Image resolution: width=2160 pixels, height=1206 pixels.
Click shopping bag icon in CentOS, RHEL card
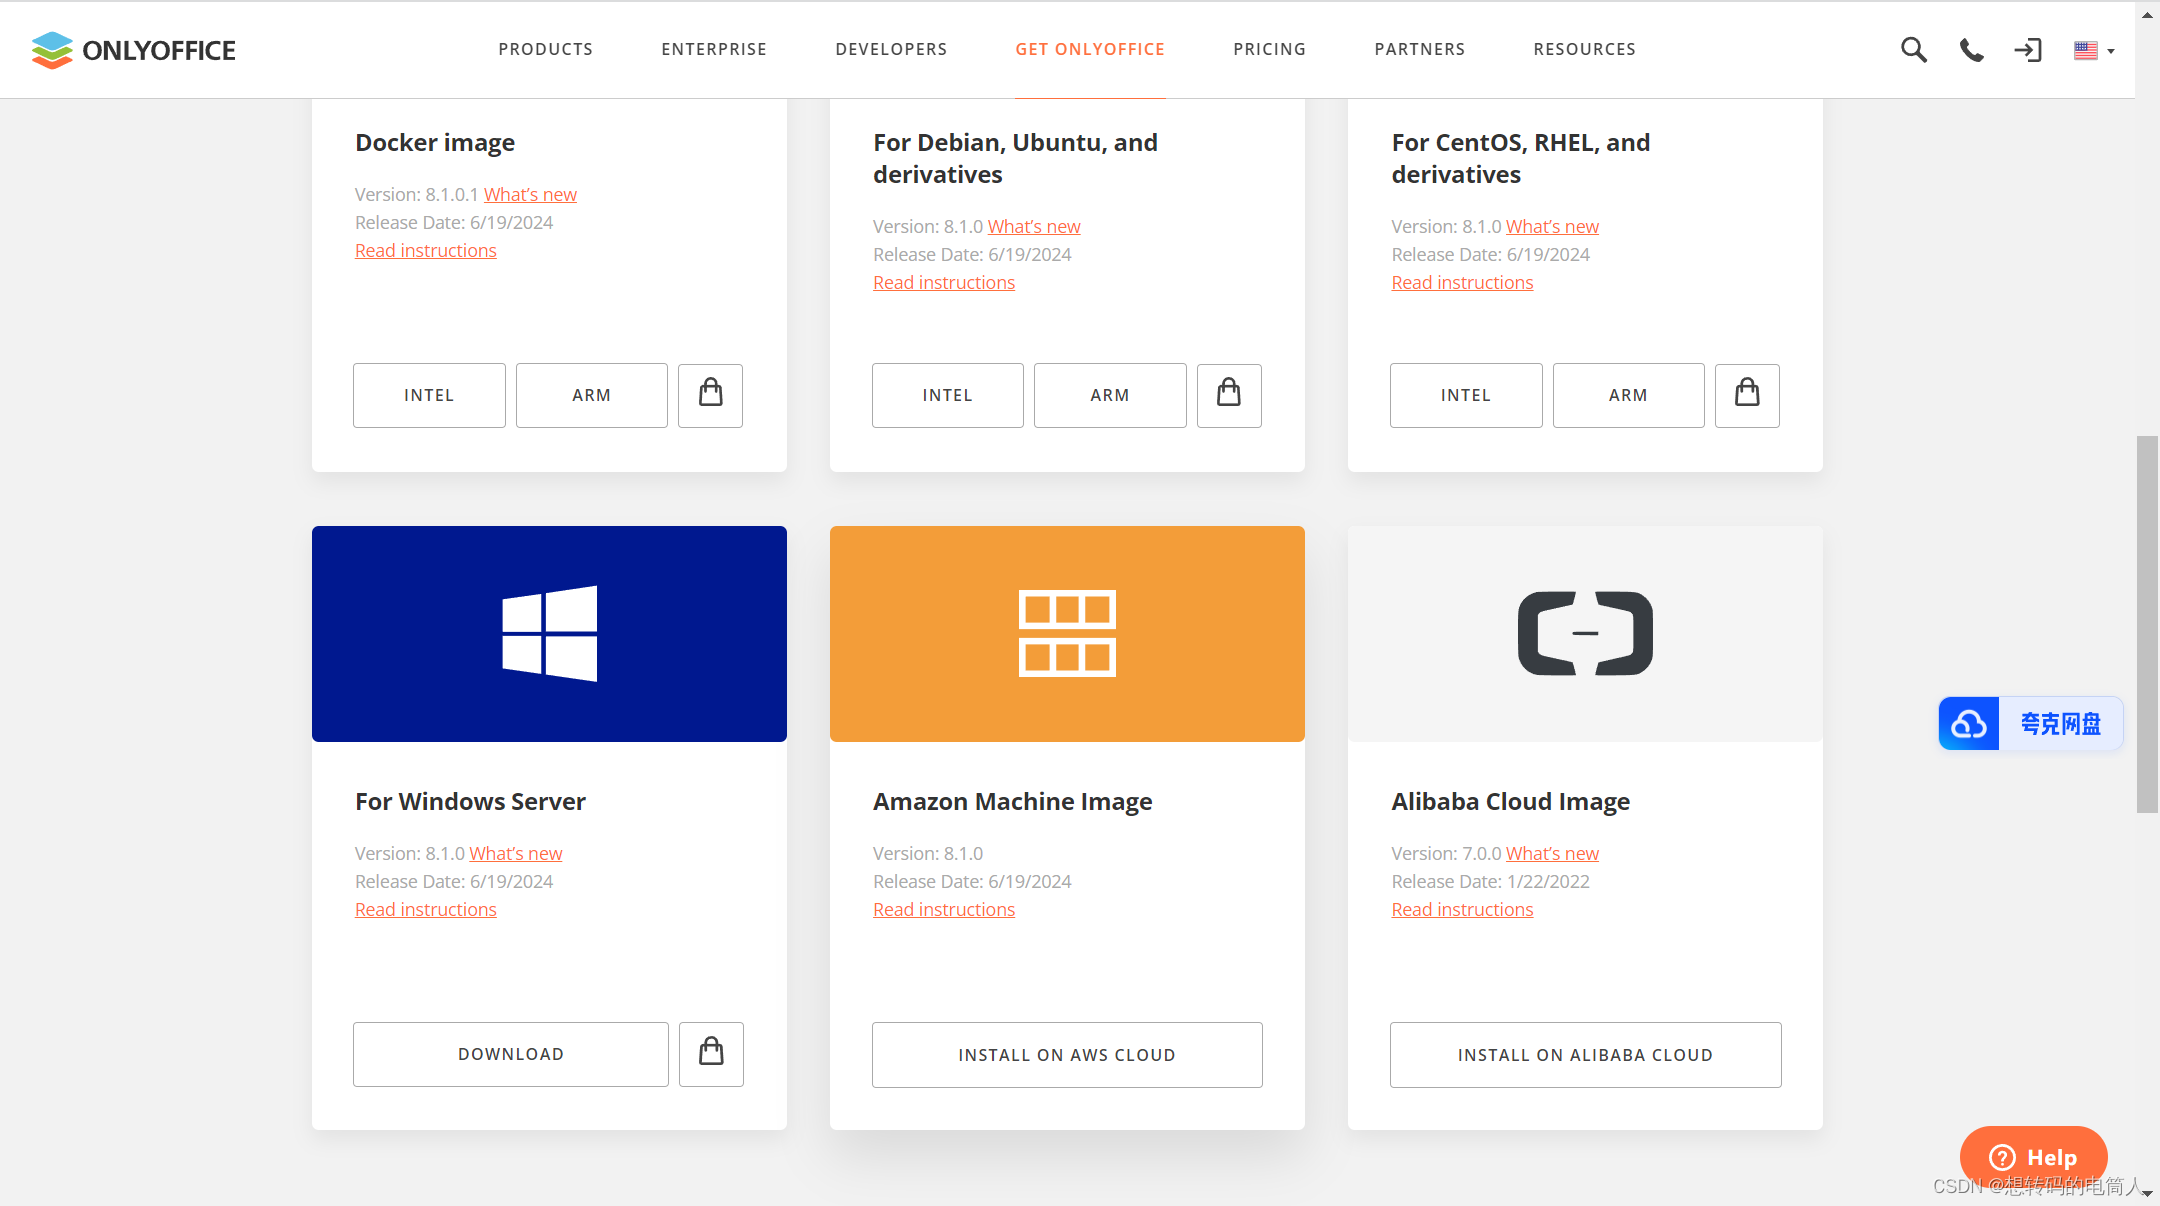(1747, 395)
